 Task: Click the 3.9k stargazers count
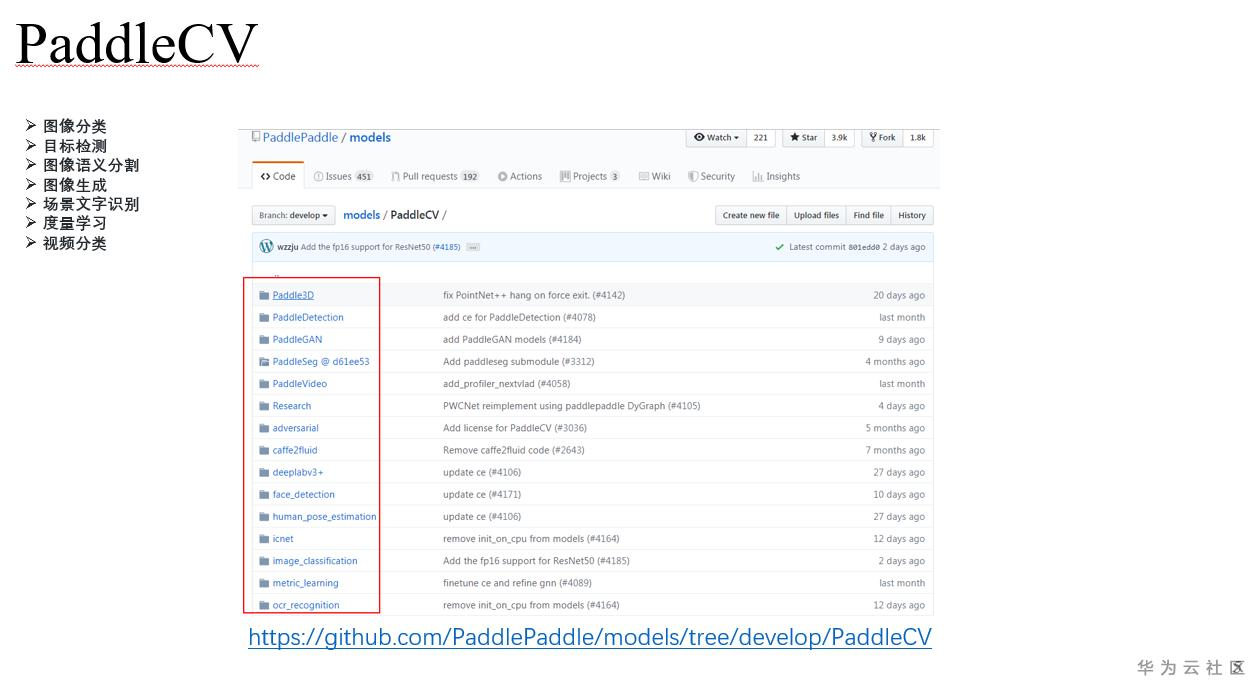(840, 138)
